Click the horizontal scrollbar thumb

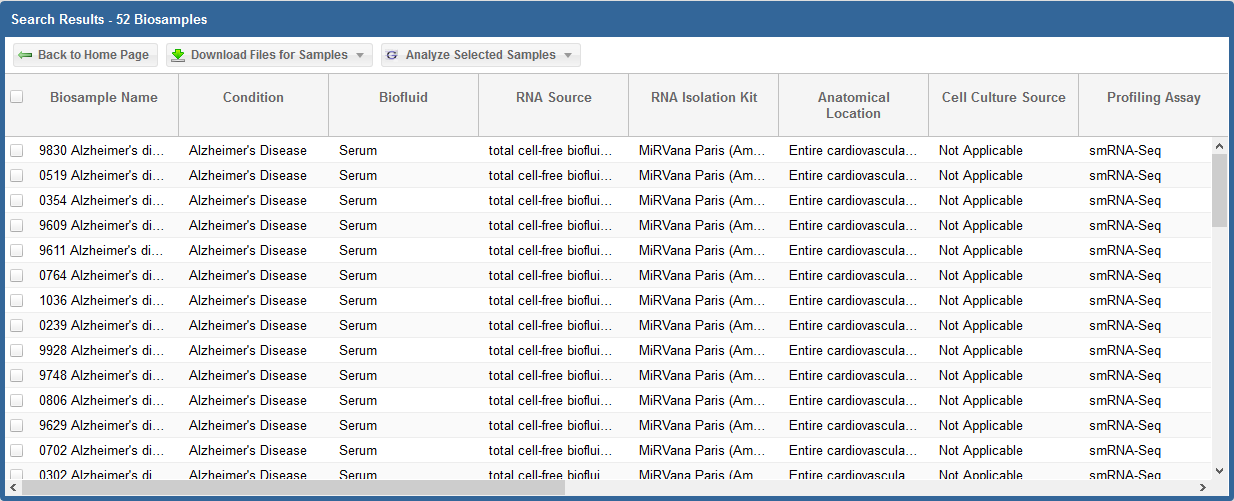(x=290, y=488)
